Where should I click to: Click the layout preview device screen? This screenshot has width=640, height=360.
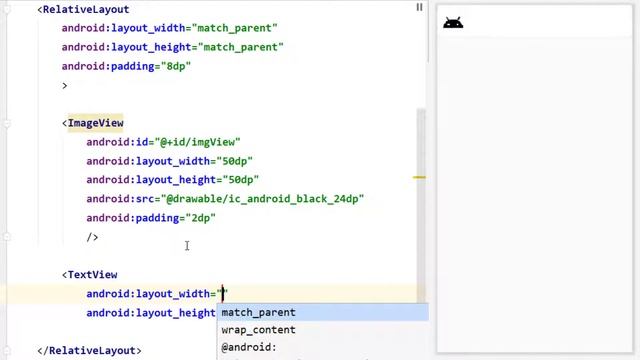point(535,178)
